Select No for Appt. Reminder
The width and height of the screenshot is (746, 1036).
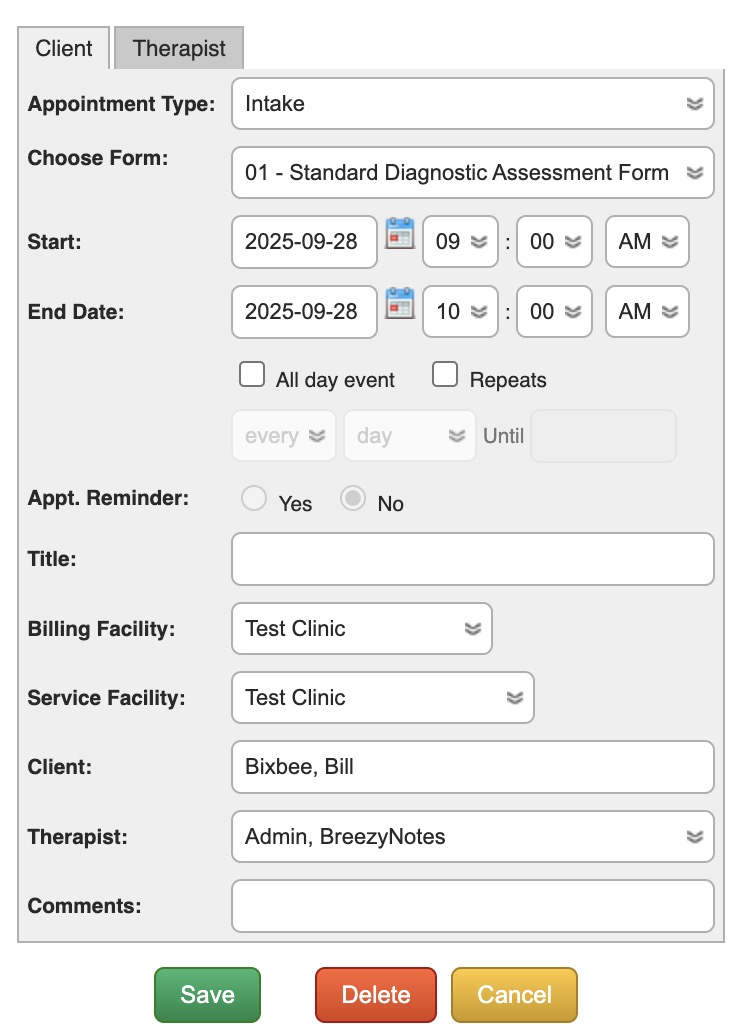353,499
